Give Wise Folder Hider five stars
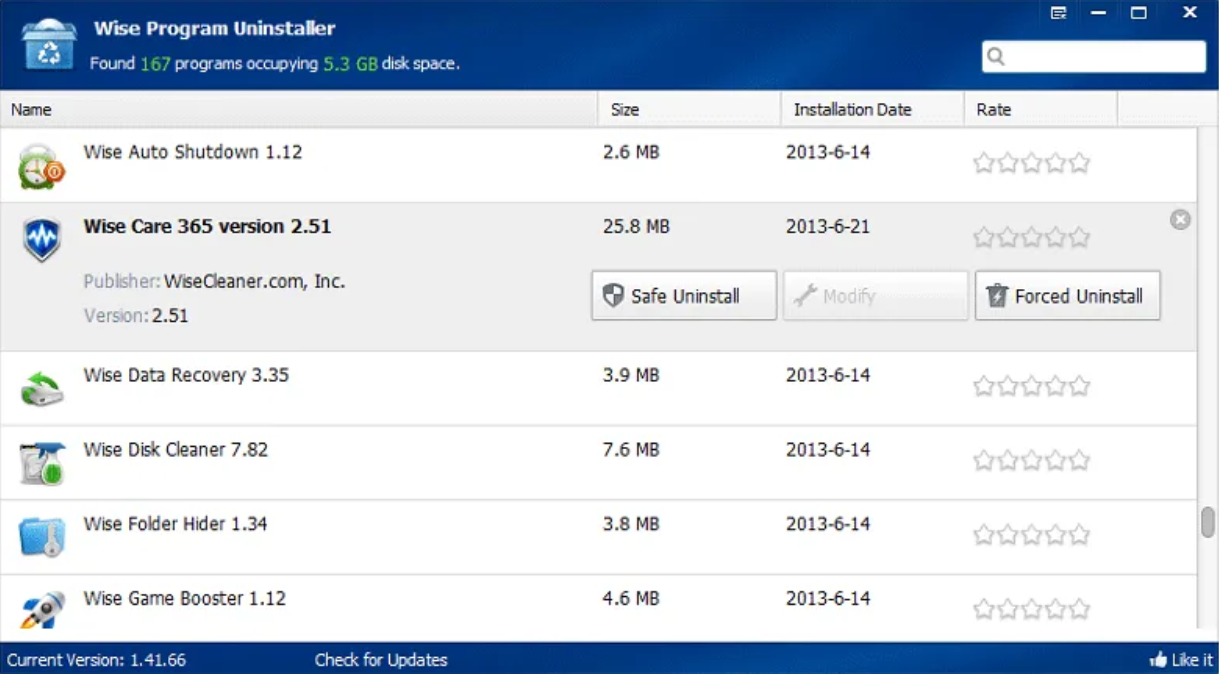 (x=1079, y=535)
